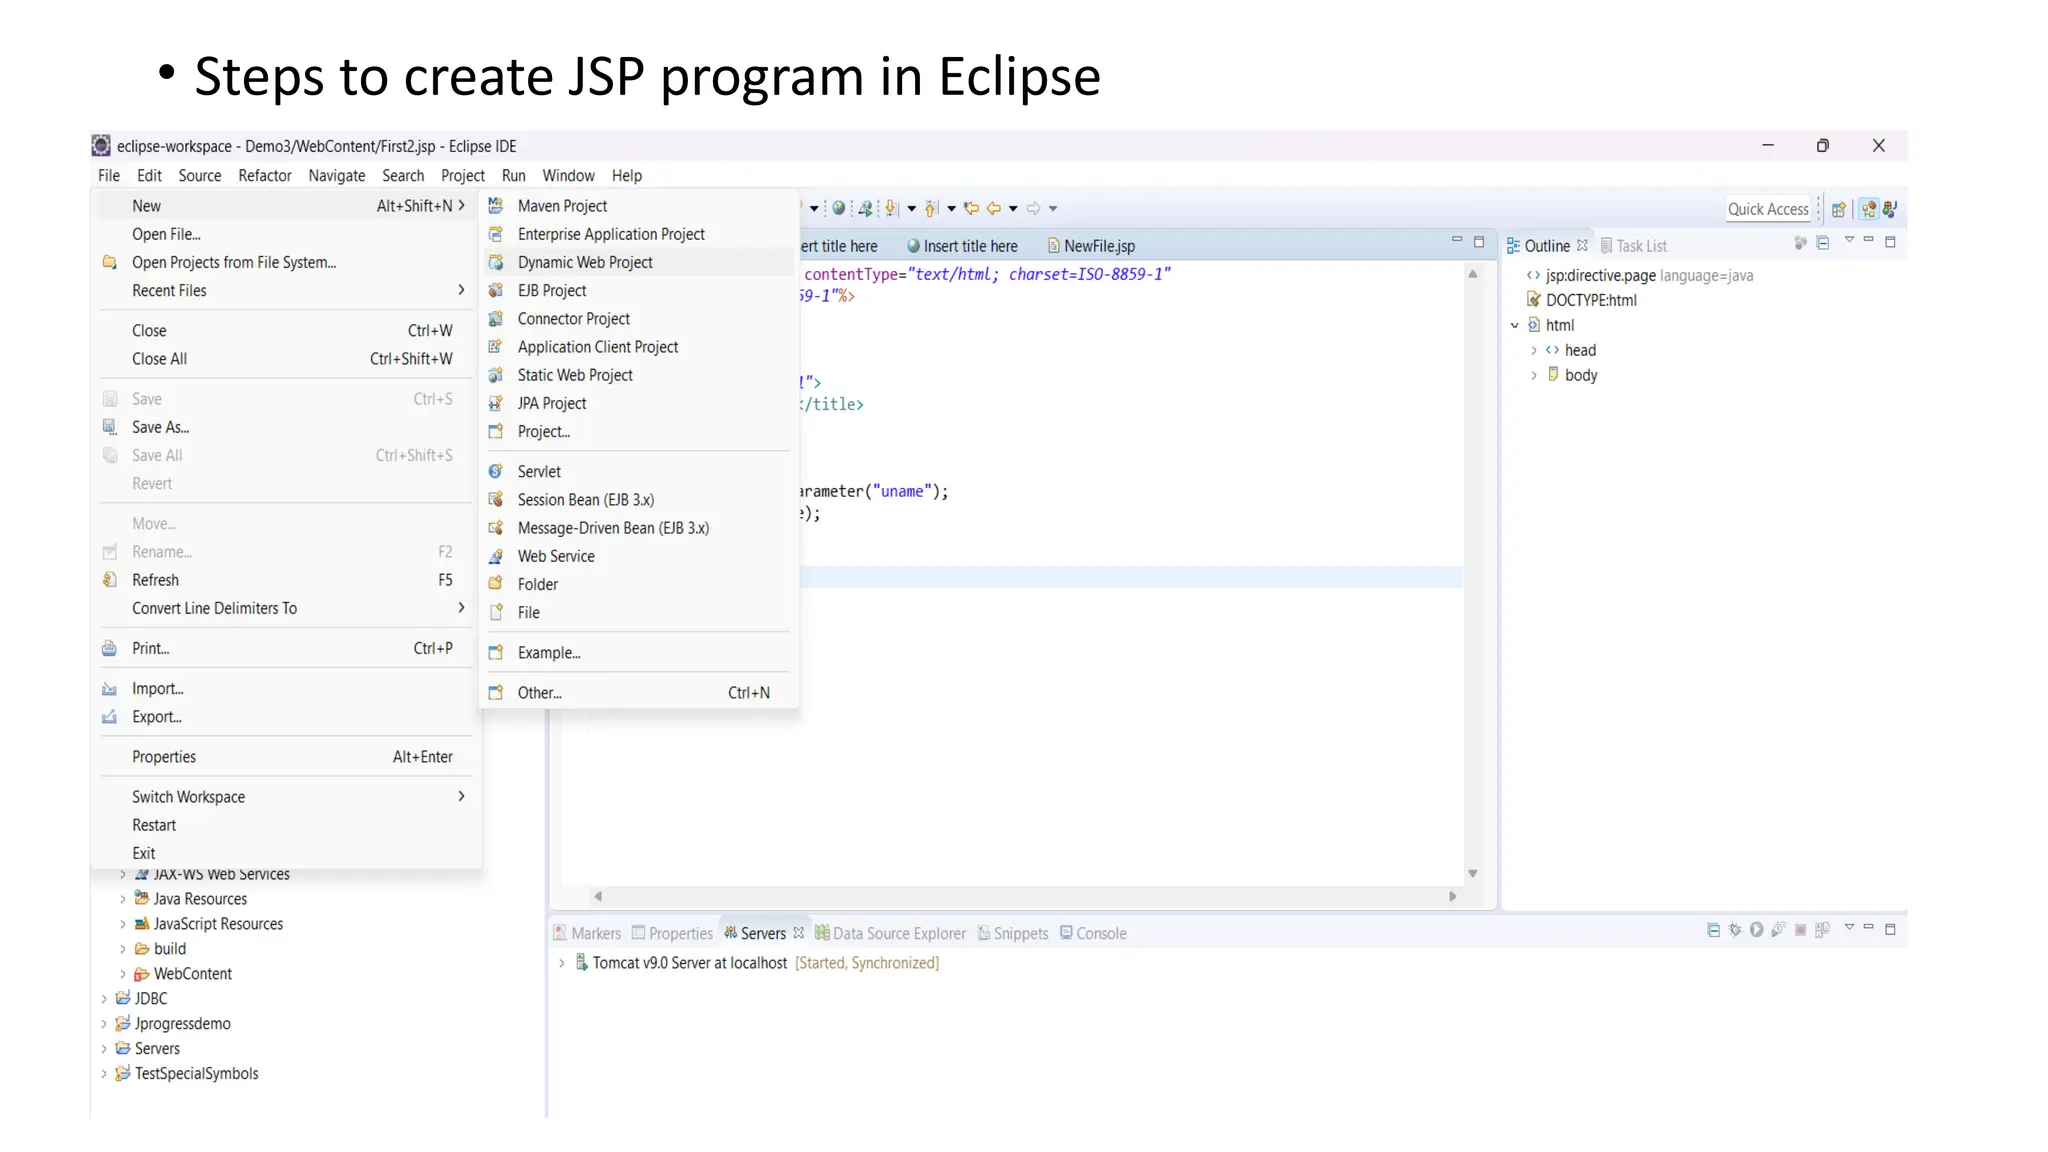Click the Quick Access field
The height and width of the screenshot is (1152, 2048).
tap(1768, 209)
